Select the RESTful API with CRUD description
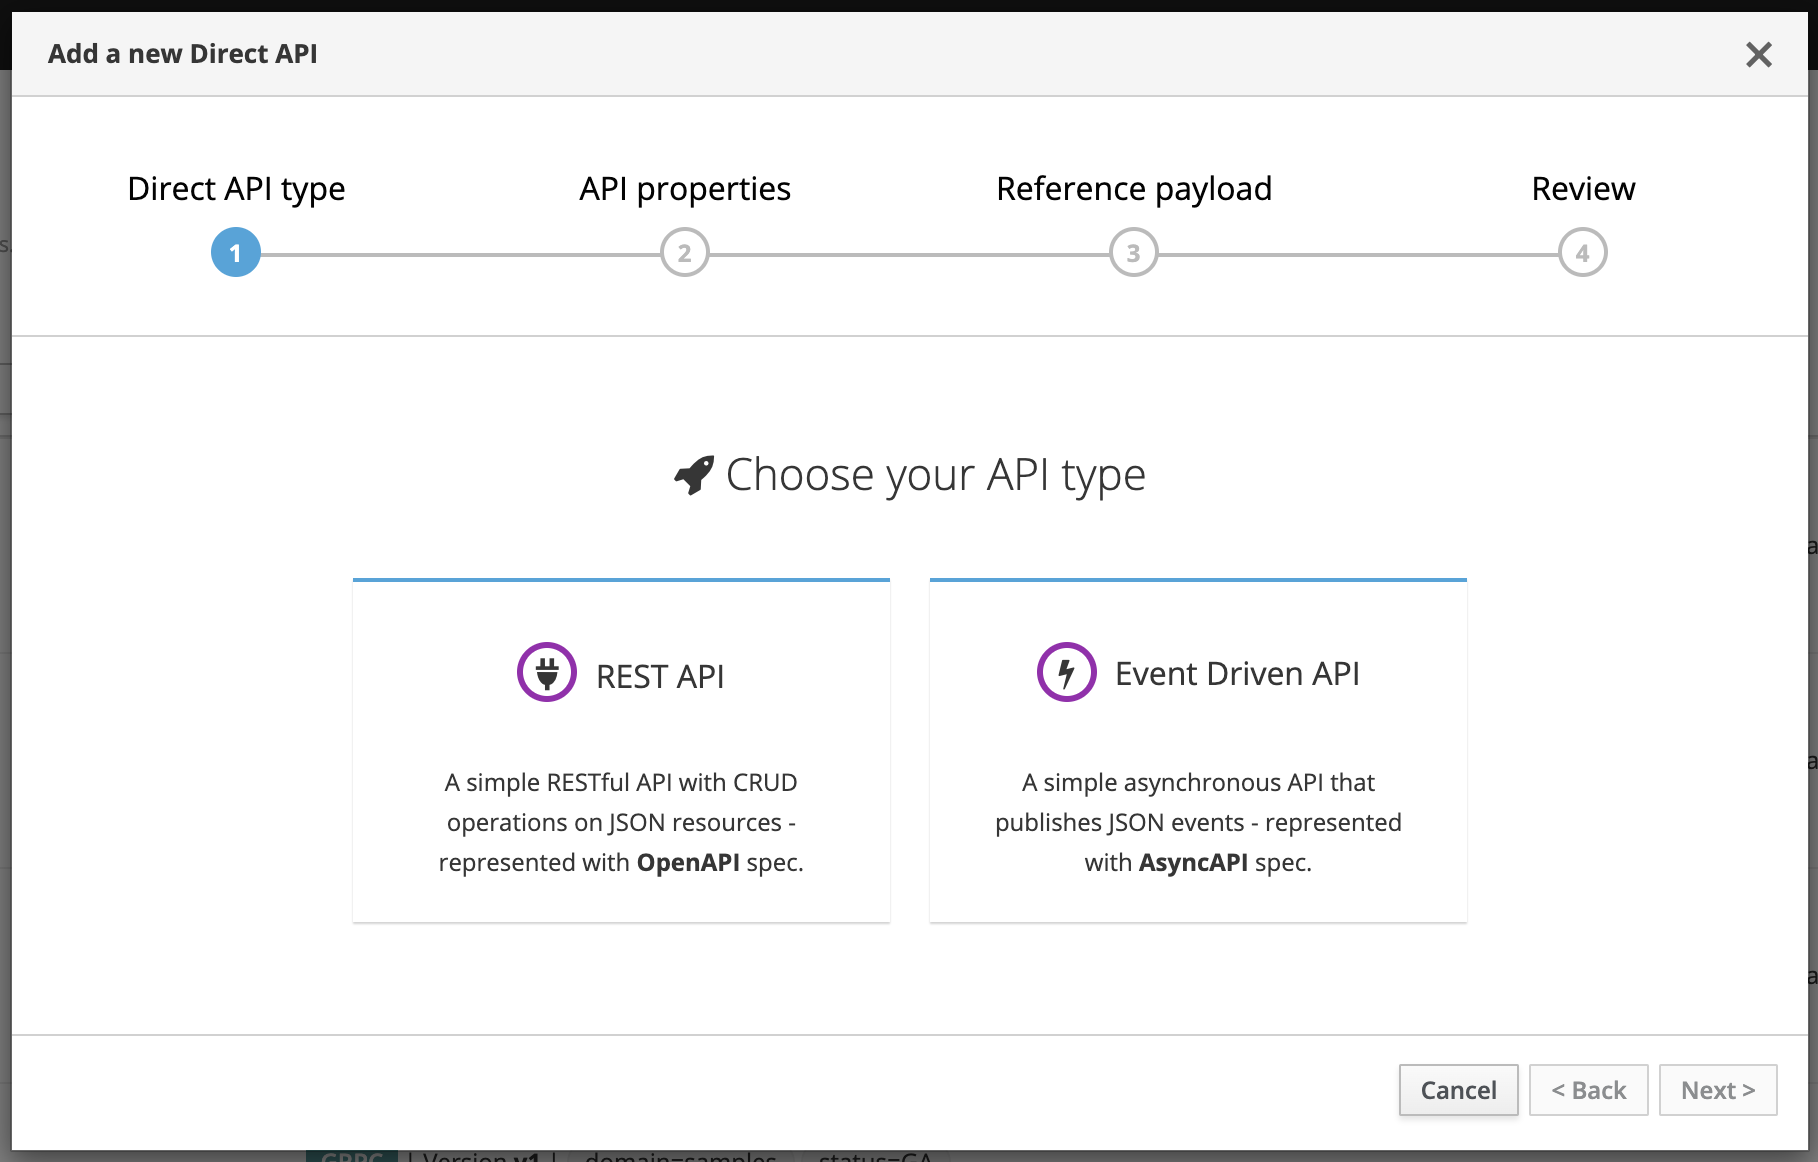This screenshot has width=1818, height=1162. pyautogui.click(x=621, y=822)
